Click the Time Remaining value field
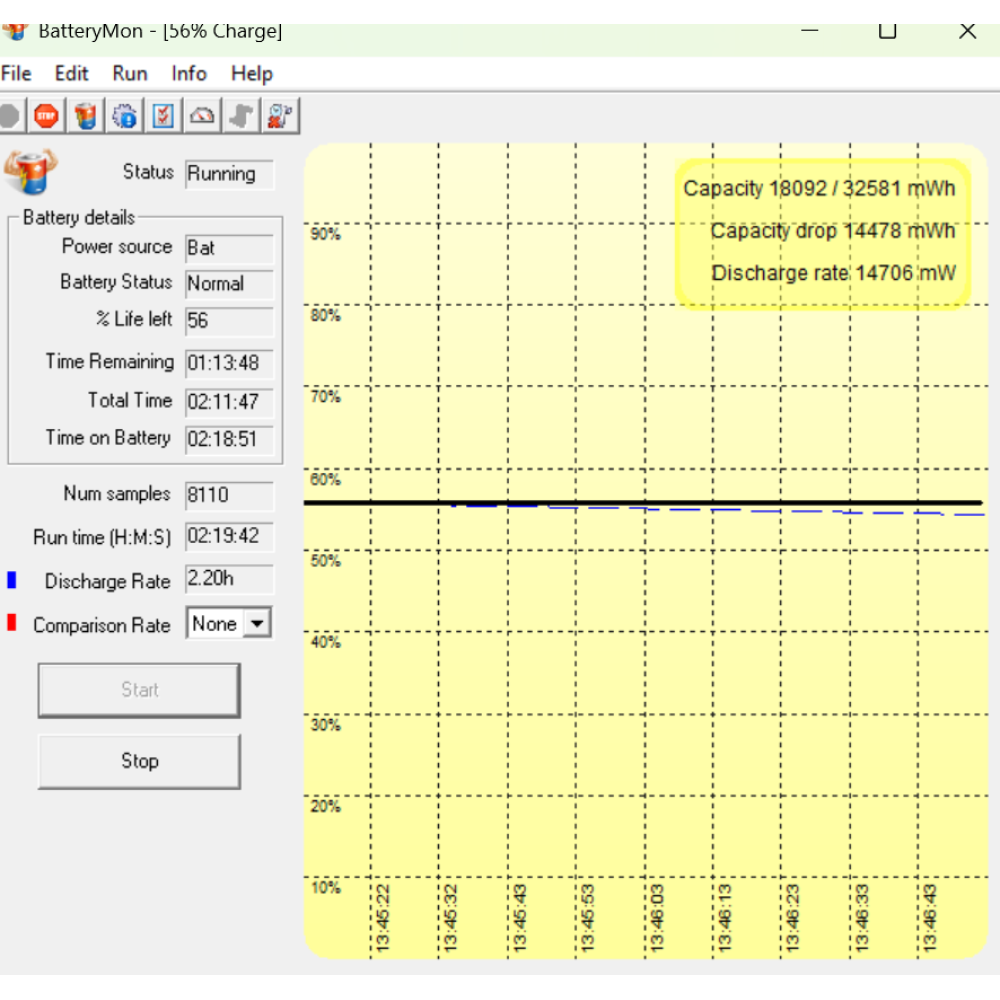 (x=229, y=363)
